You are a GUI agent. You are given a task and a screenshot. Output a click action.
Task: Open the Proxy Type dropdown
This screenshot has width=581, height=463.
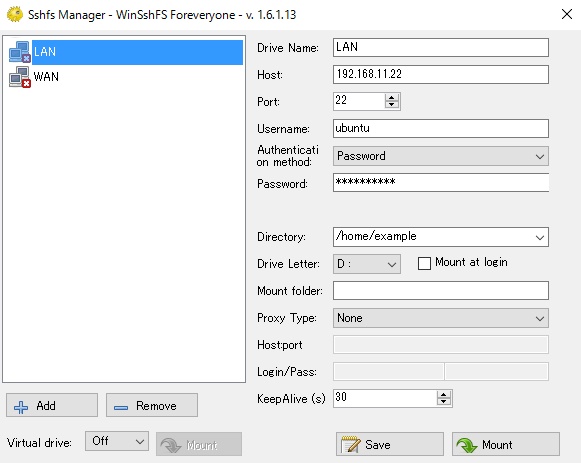pyautogui.click(x=441, y=318)
